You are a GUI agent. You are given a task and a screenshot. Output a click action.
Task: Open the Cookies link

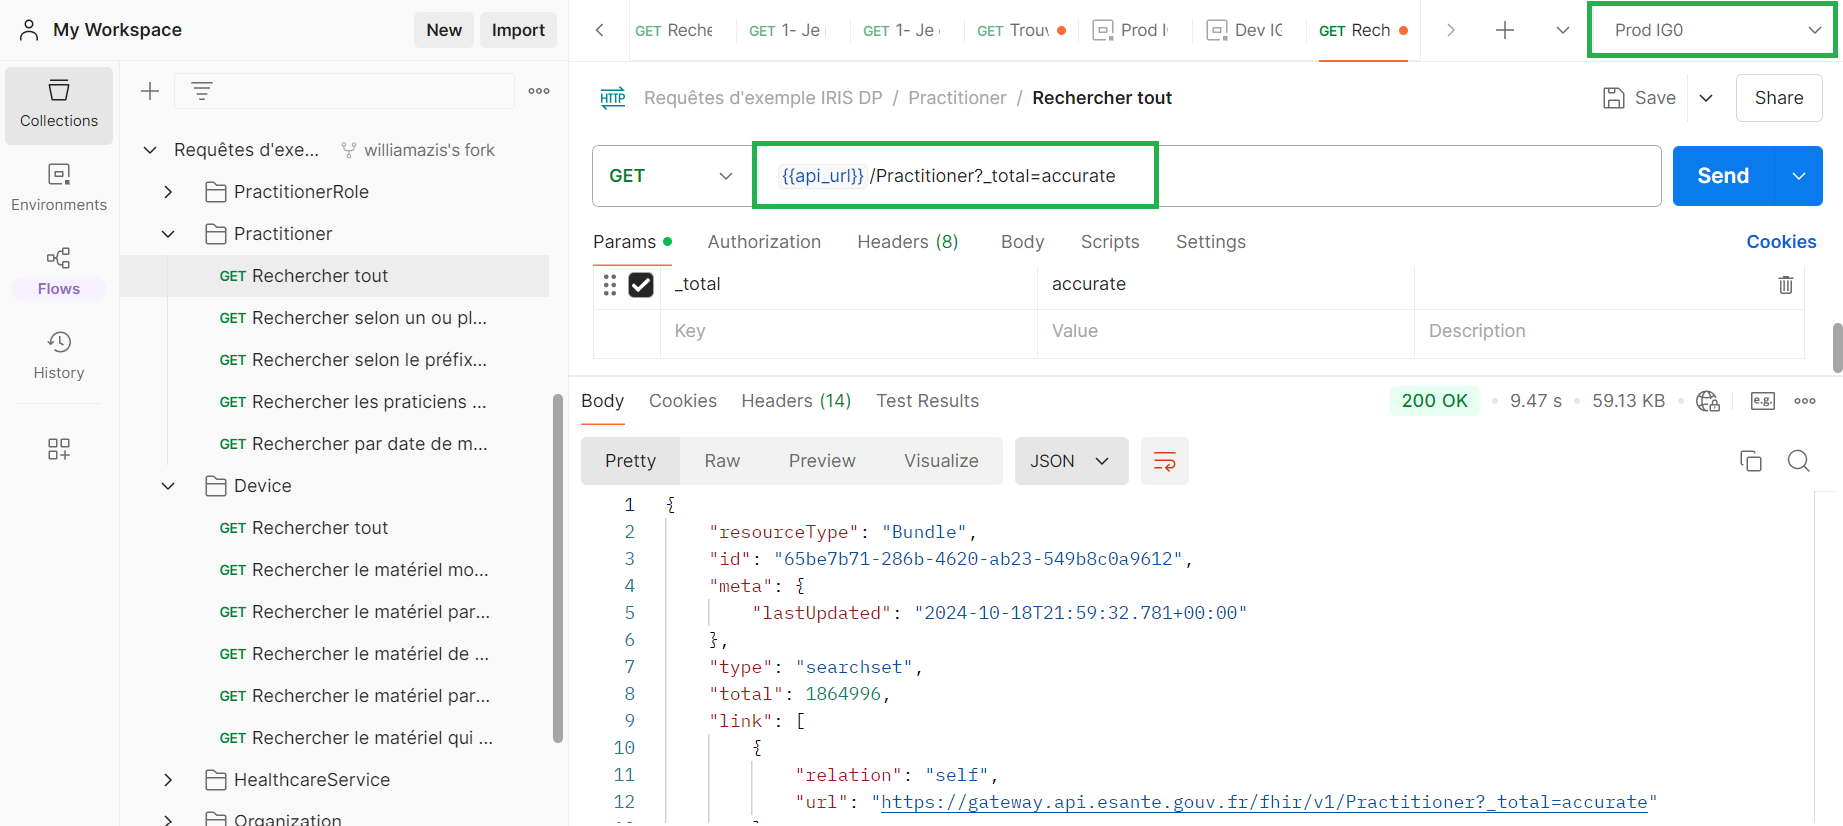click(1780, 242)
